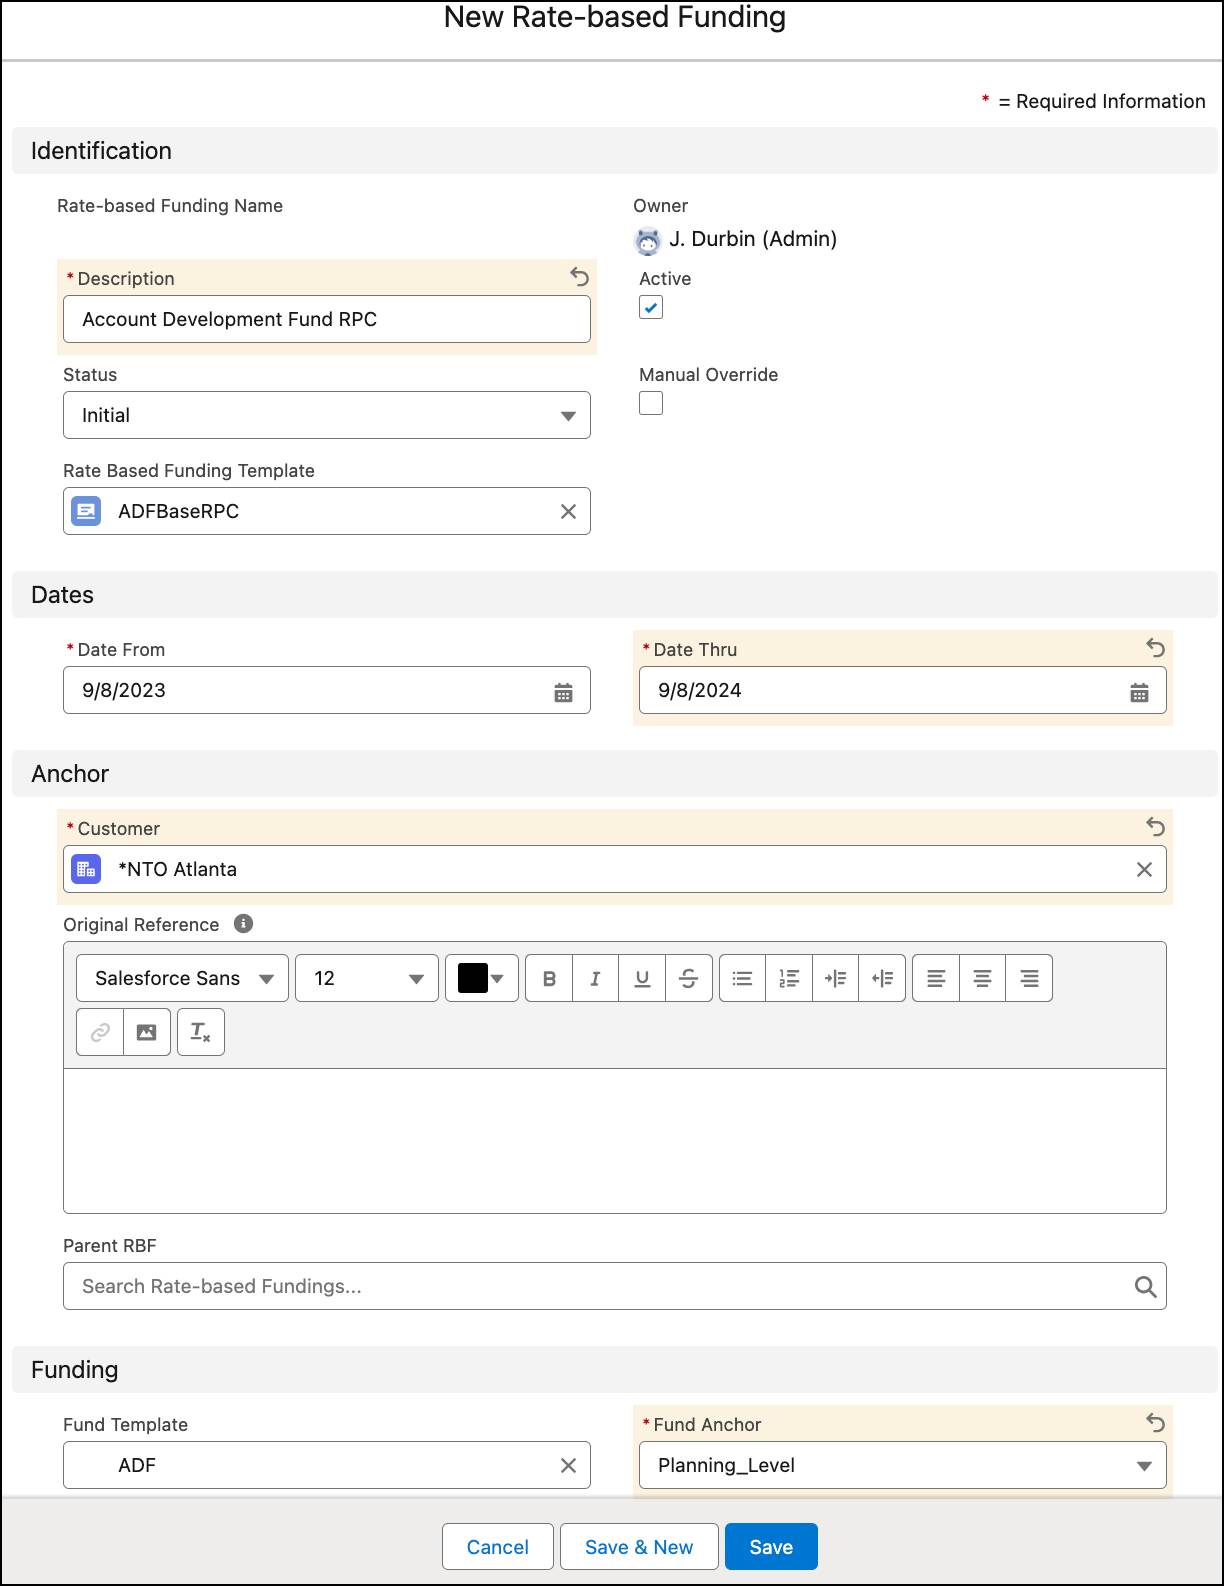Uncheck the Active checkbox
The height and width of the screenshot is (1586, 1224).
tap(651, 308)
